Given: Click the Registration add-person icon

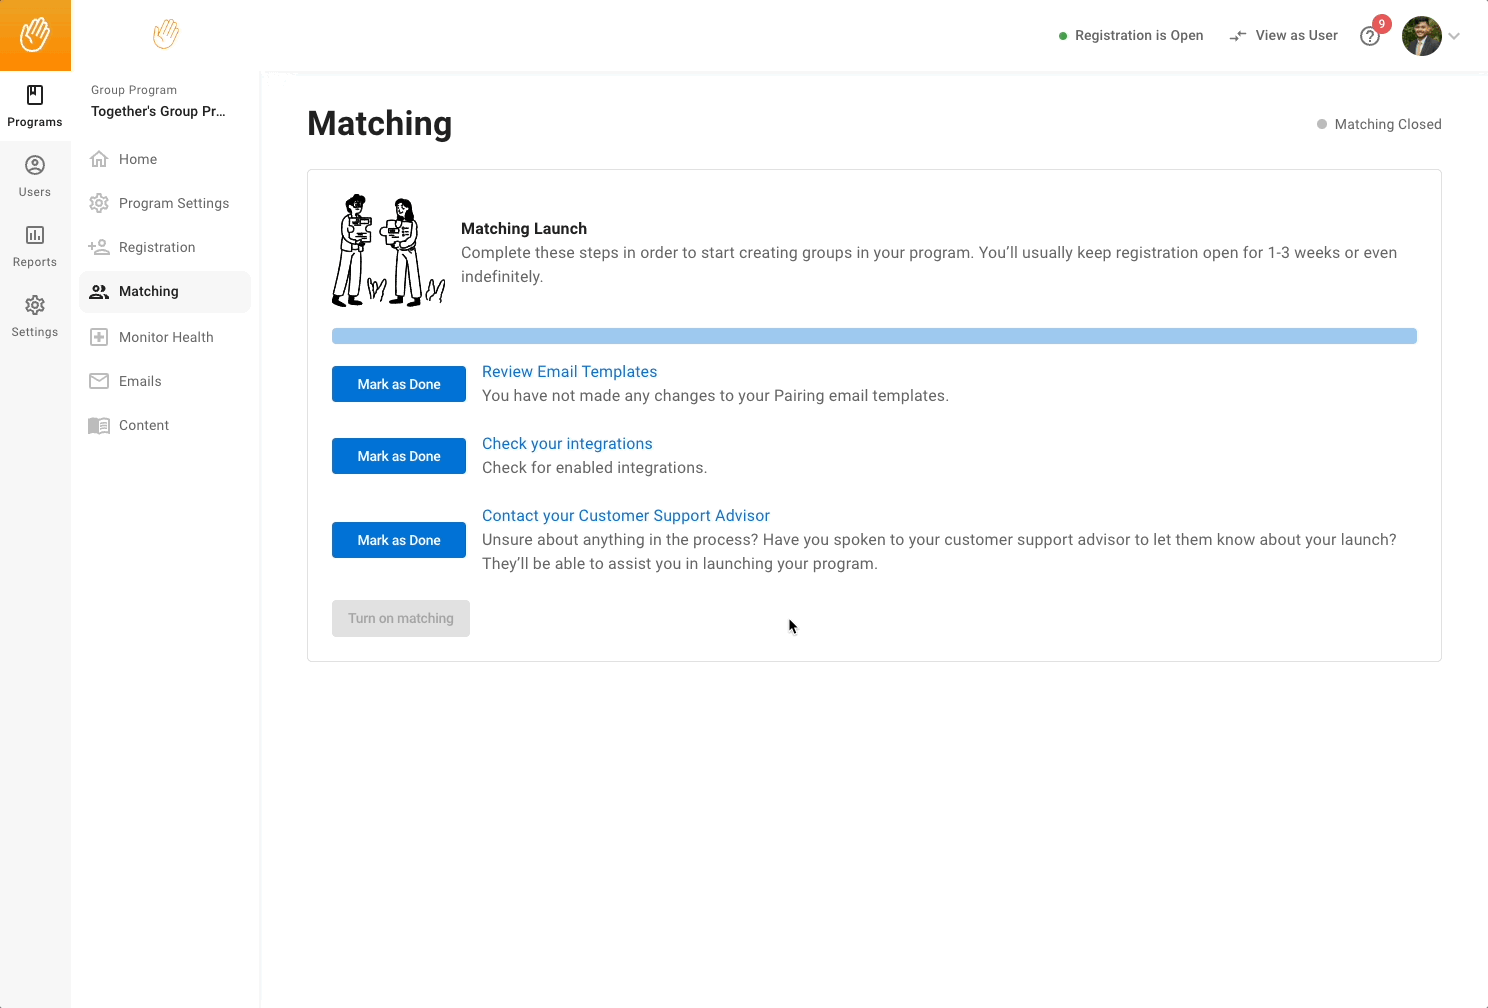Looking at the screenshot, I should 99,247.
